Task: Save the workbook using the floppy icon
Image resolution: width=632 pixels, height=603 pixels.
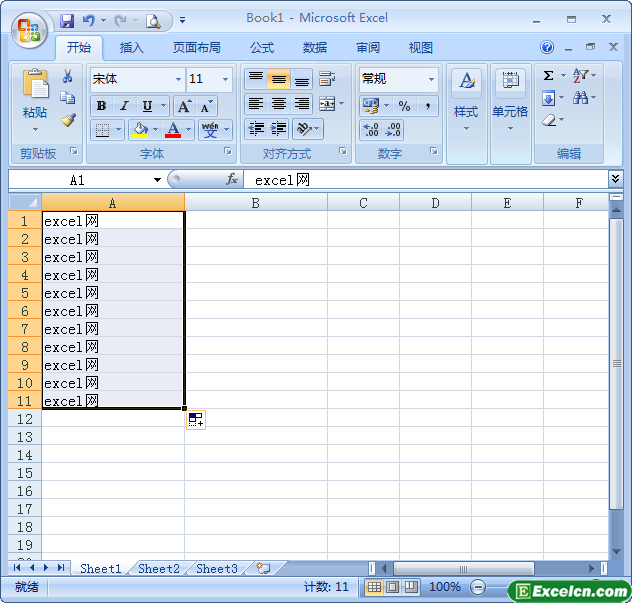Action: 67,20
